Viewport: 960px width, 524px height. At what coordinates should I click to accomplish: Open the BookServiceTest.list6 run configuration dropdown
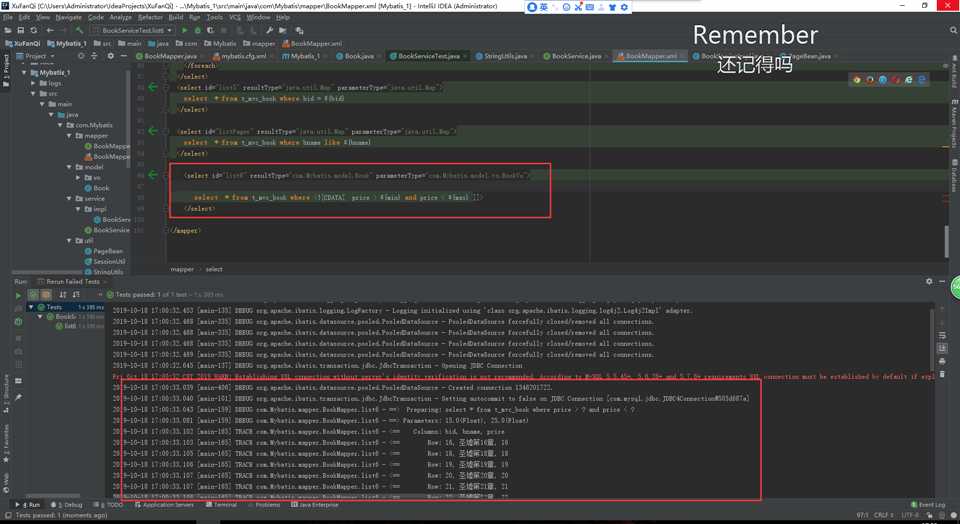[134, 31]
